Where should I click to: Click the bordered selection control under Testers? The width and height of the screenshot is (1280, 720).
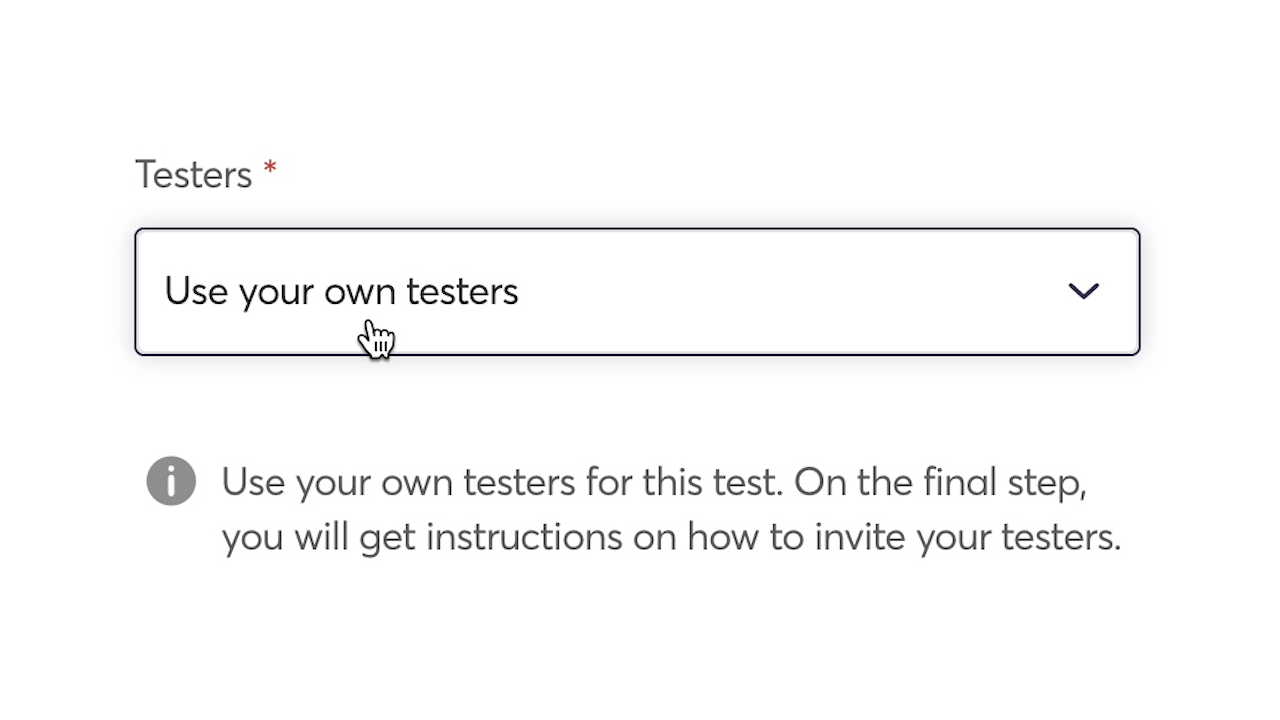(637, 291)
